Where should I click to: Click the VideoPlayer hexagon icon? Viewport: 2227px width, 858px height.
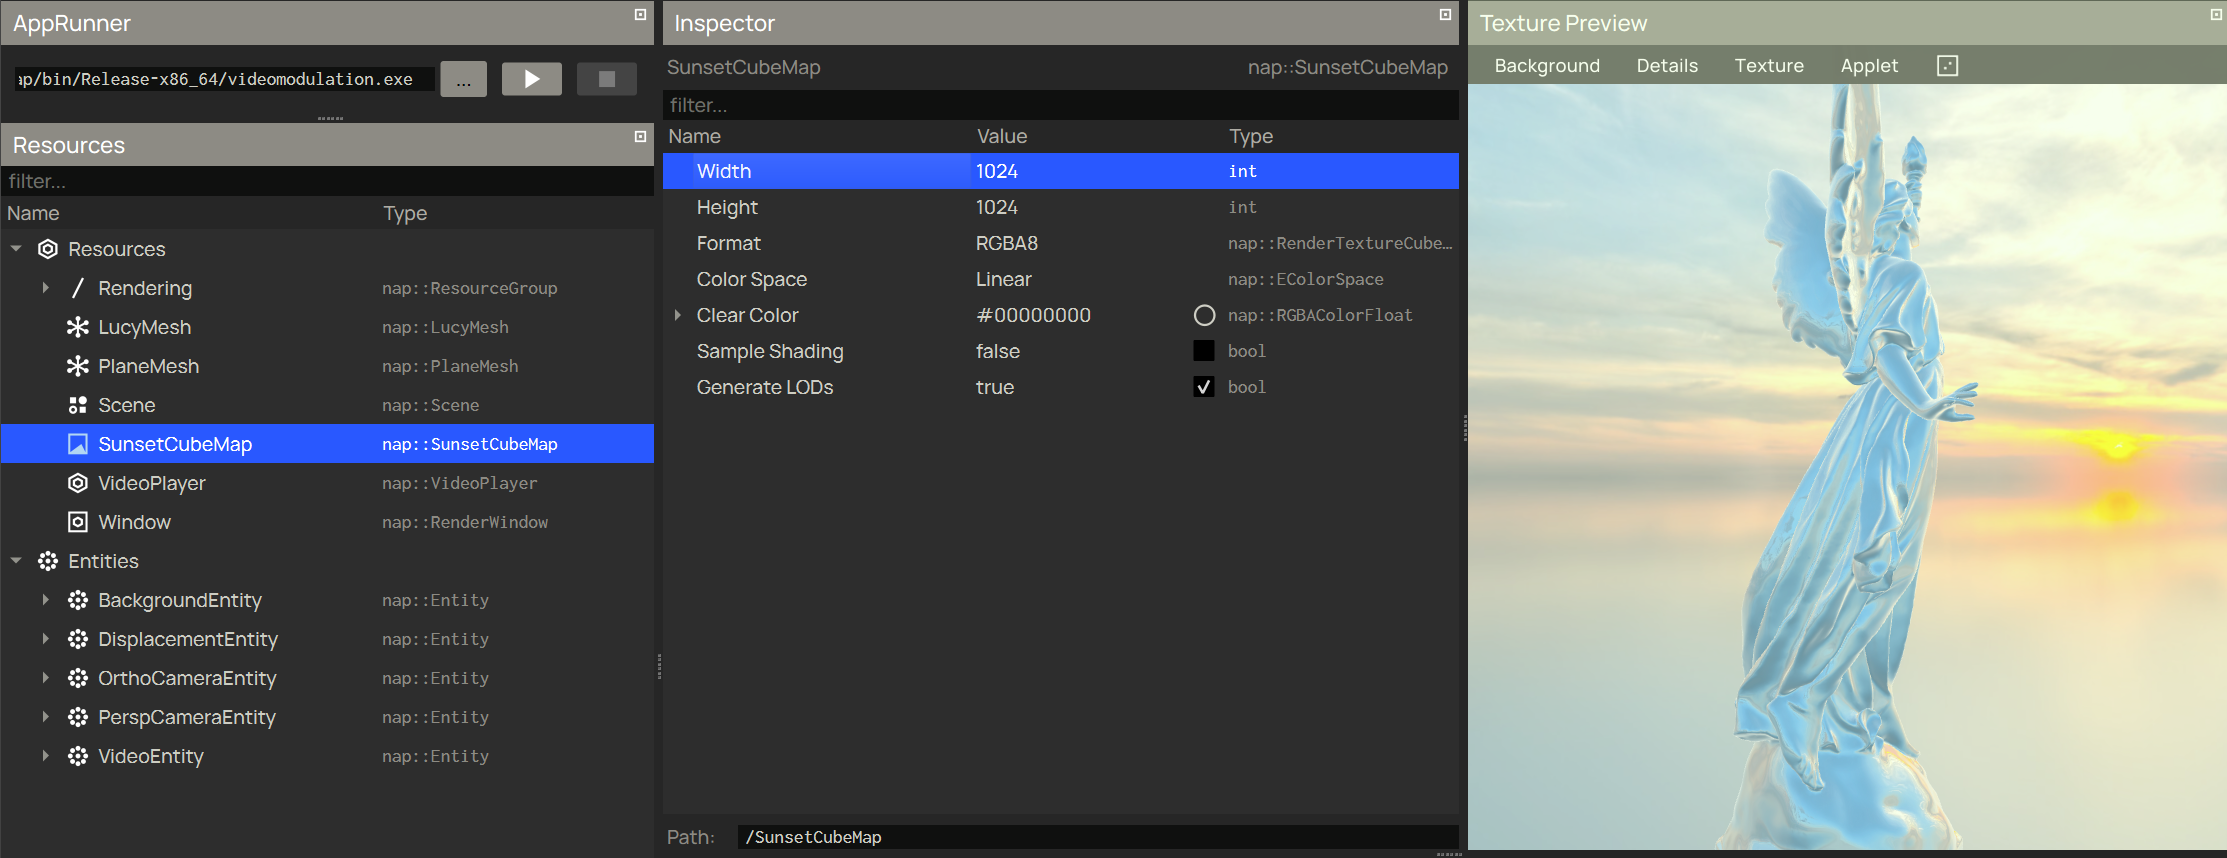point(77,483)
